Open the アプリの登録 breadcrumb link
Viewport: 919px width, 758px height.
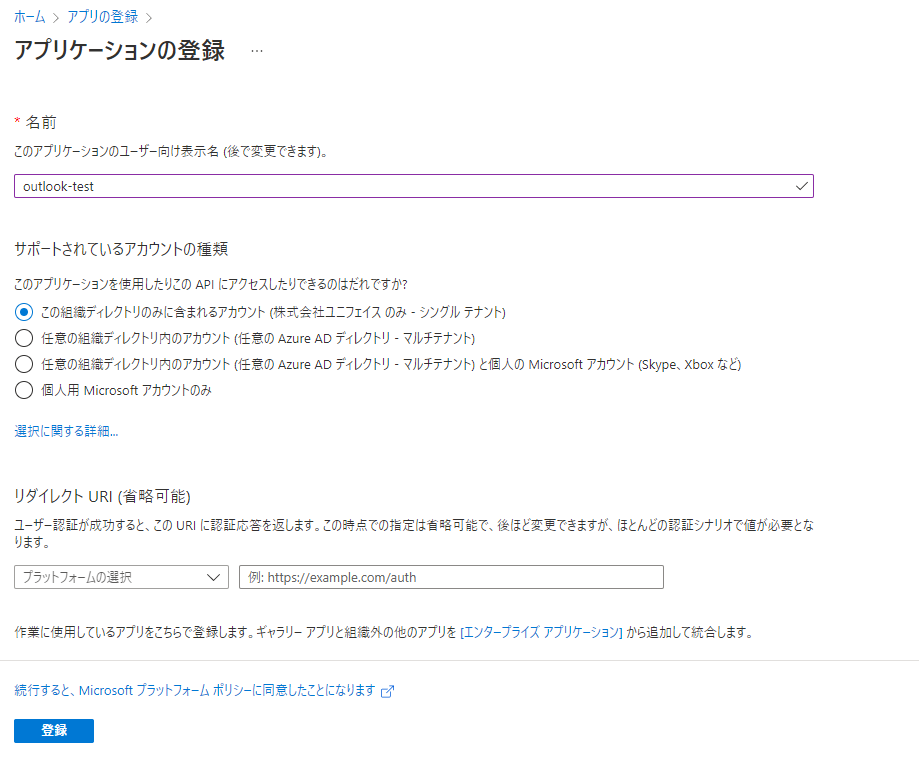(x=103, y=17)
